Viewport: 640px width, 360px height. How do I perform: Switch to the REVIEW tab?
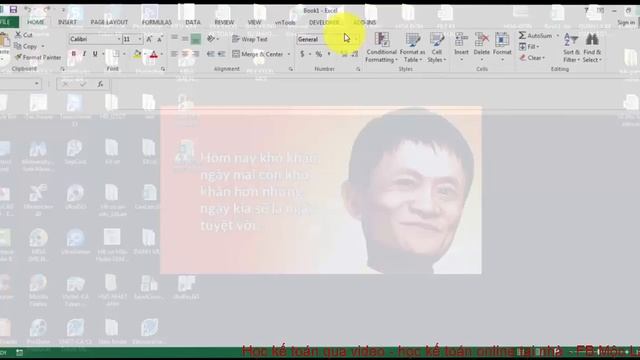pos(224,22)
